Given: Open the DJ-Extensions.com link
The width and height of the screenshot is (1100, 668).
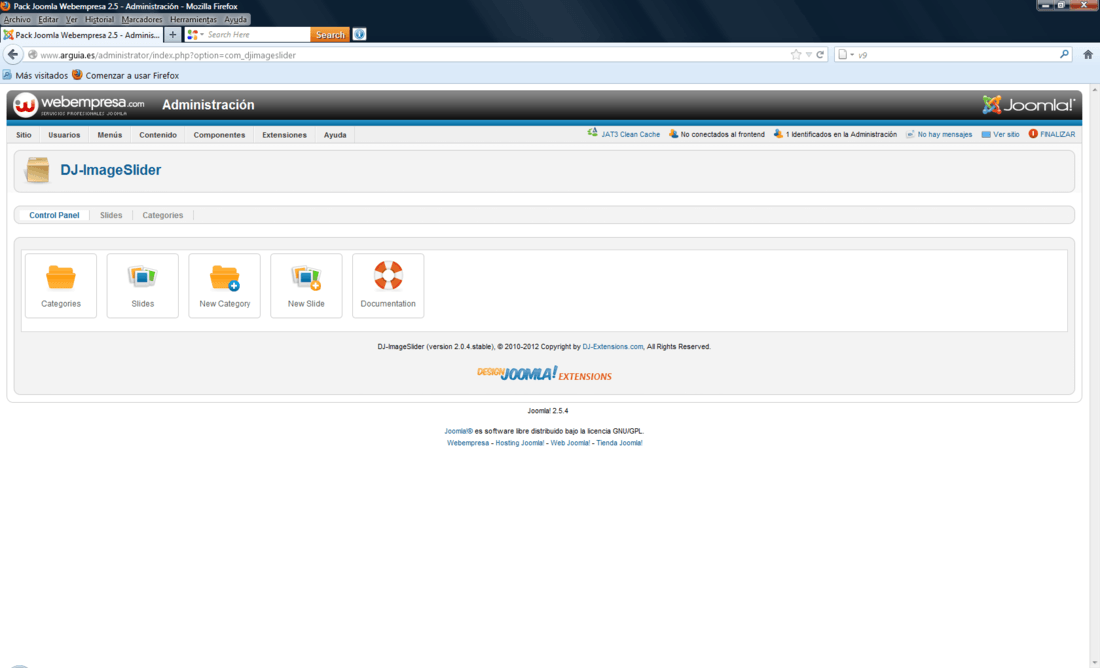Looking at the screenshot, I should tap(612, 347).
